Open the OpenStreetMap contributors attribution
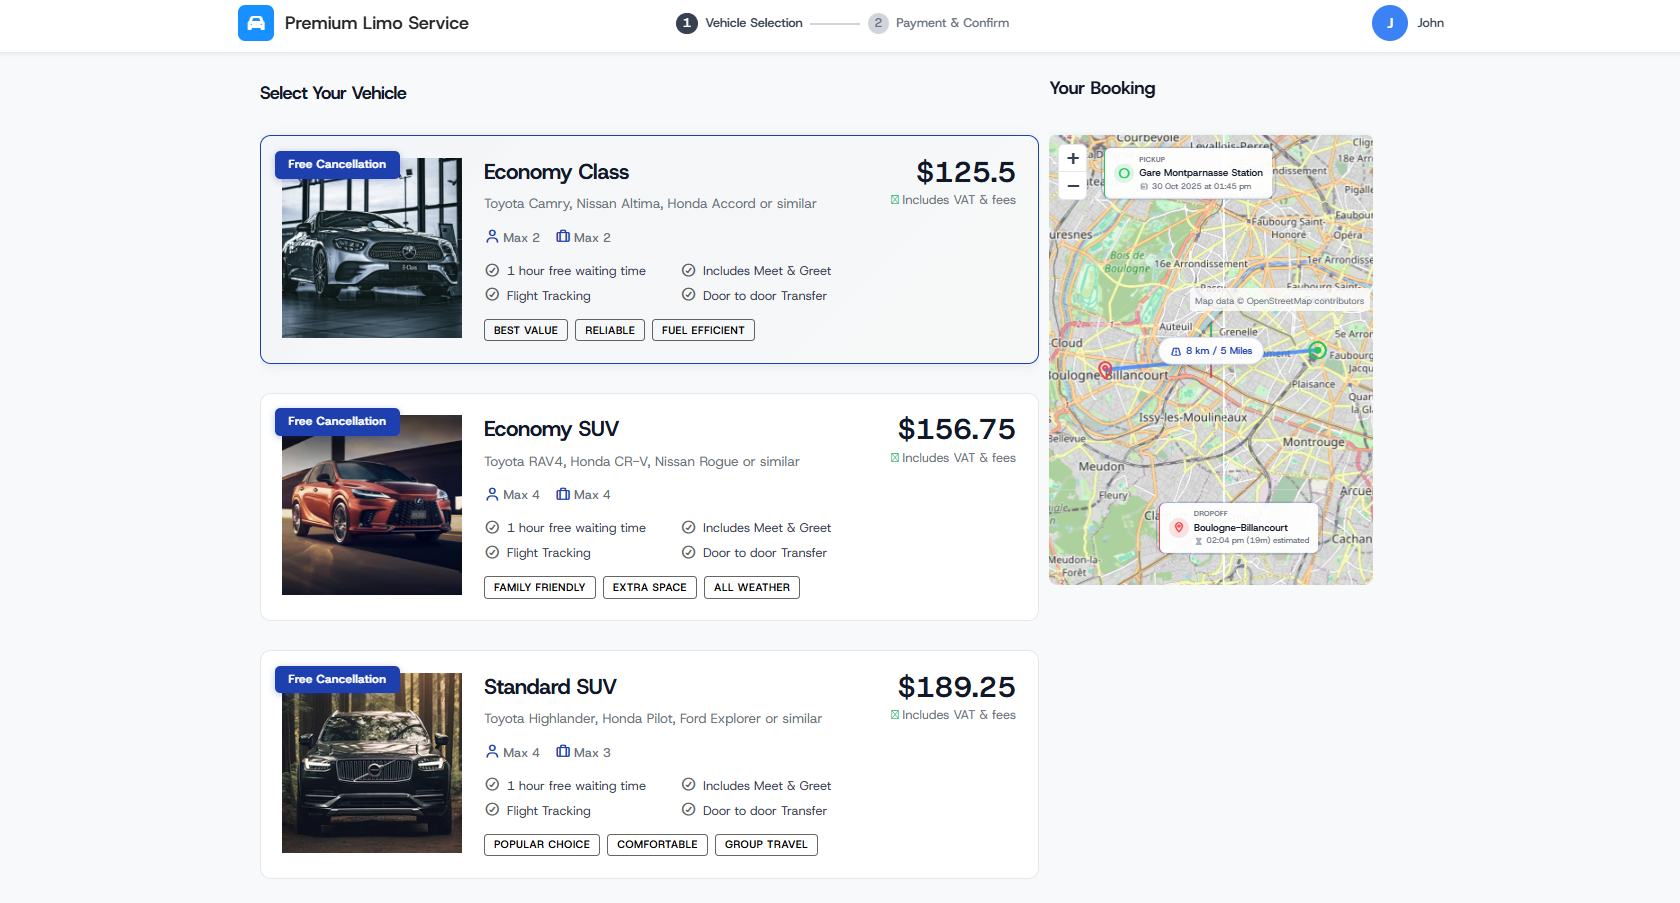Viewport: 1680px width, 903px height. click(1304, 301)
